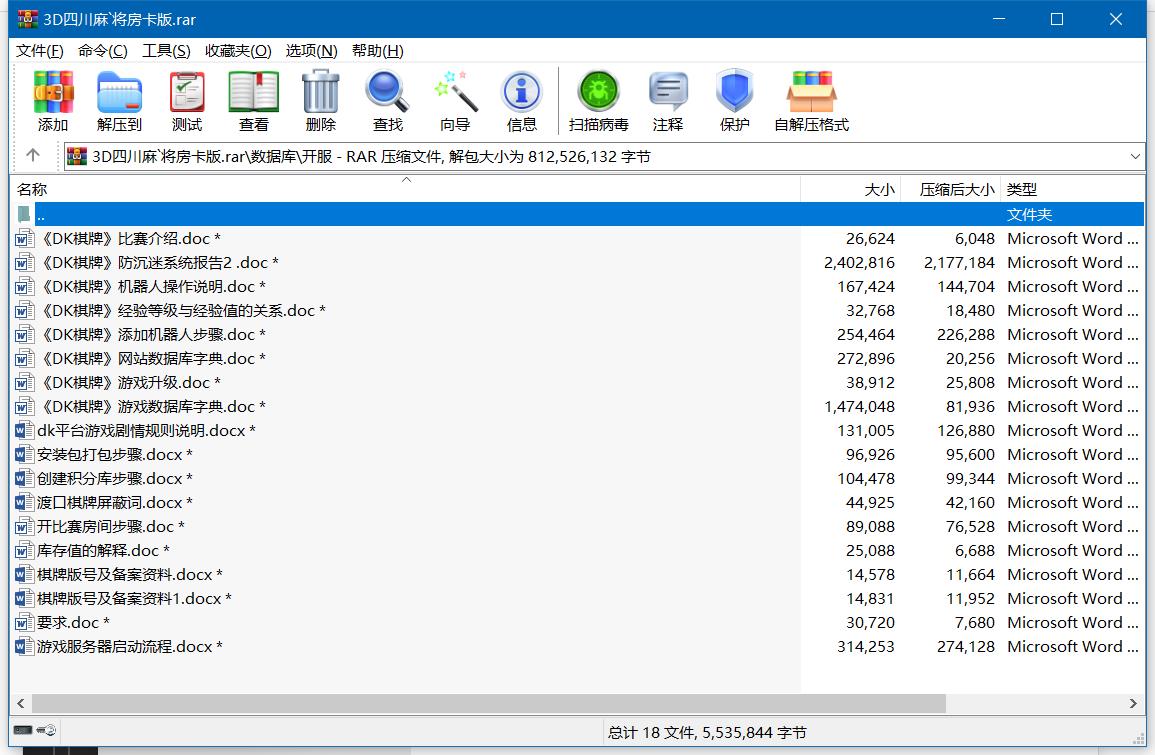1155x755 pixels.
Task: Click the up-folder navigation arrow
Action: coord(31,156)
